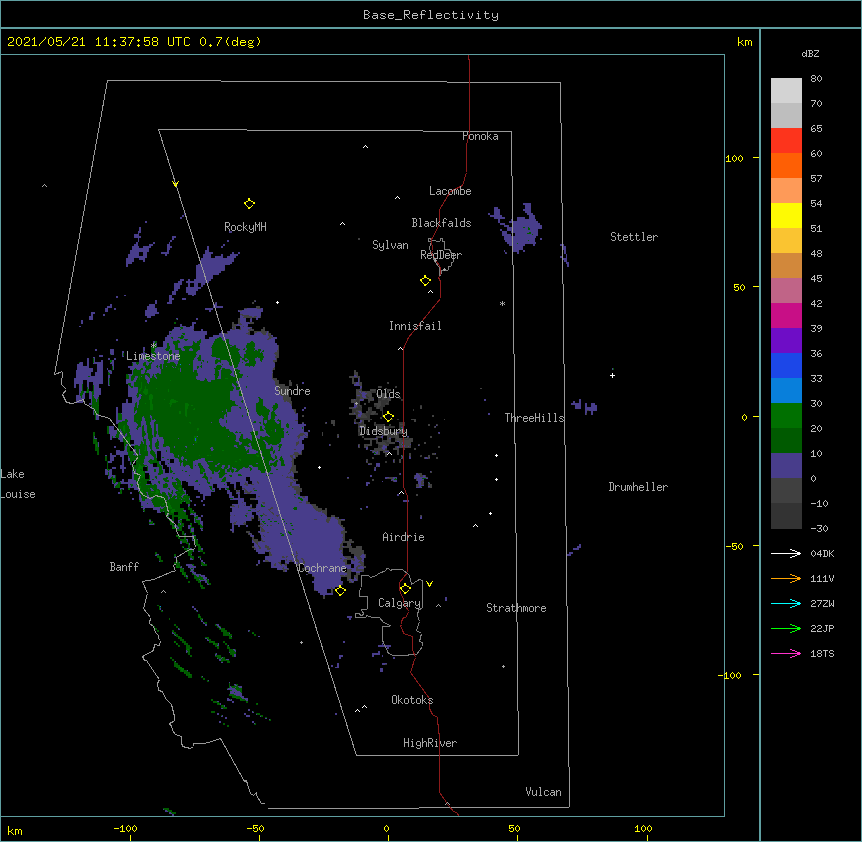This screenshot has height=842, width=862.
Task: Click the Banff town label
Action: [124, 567]
